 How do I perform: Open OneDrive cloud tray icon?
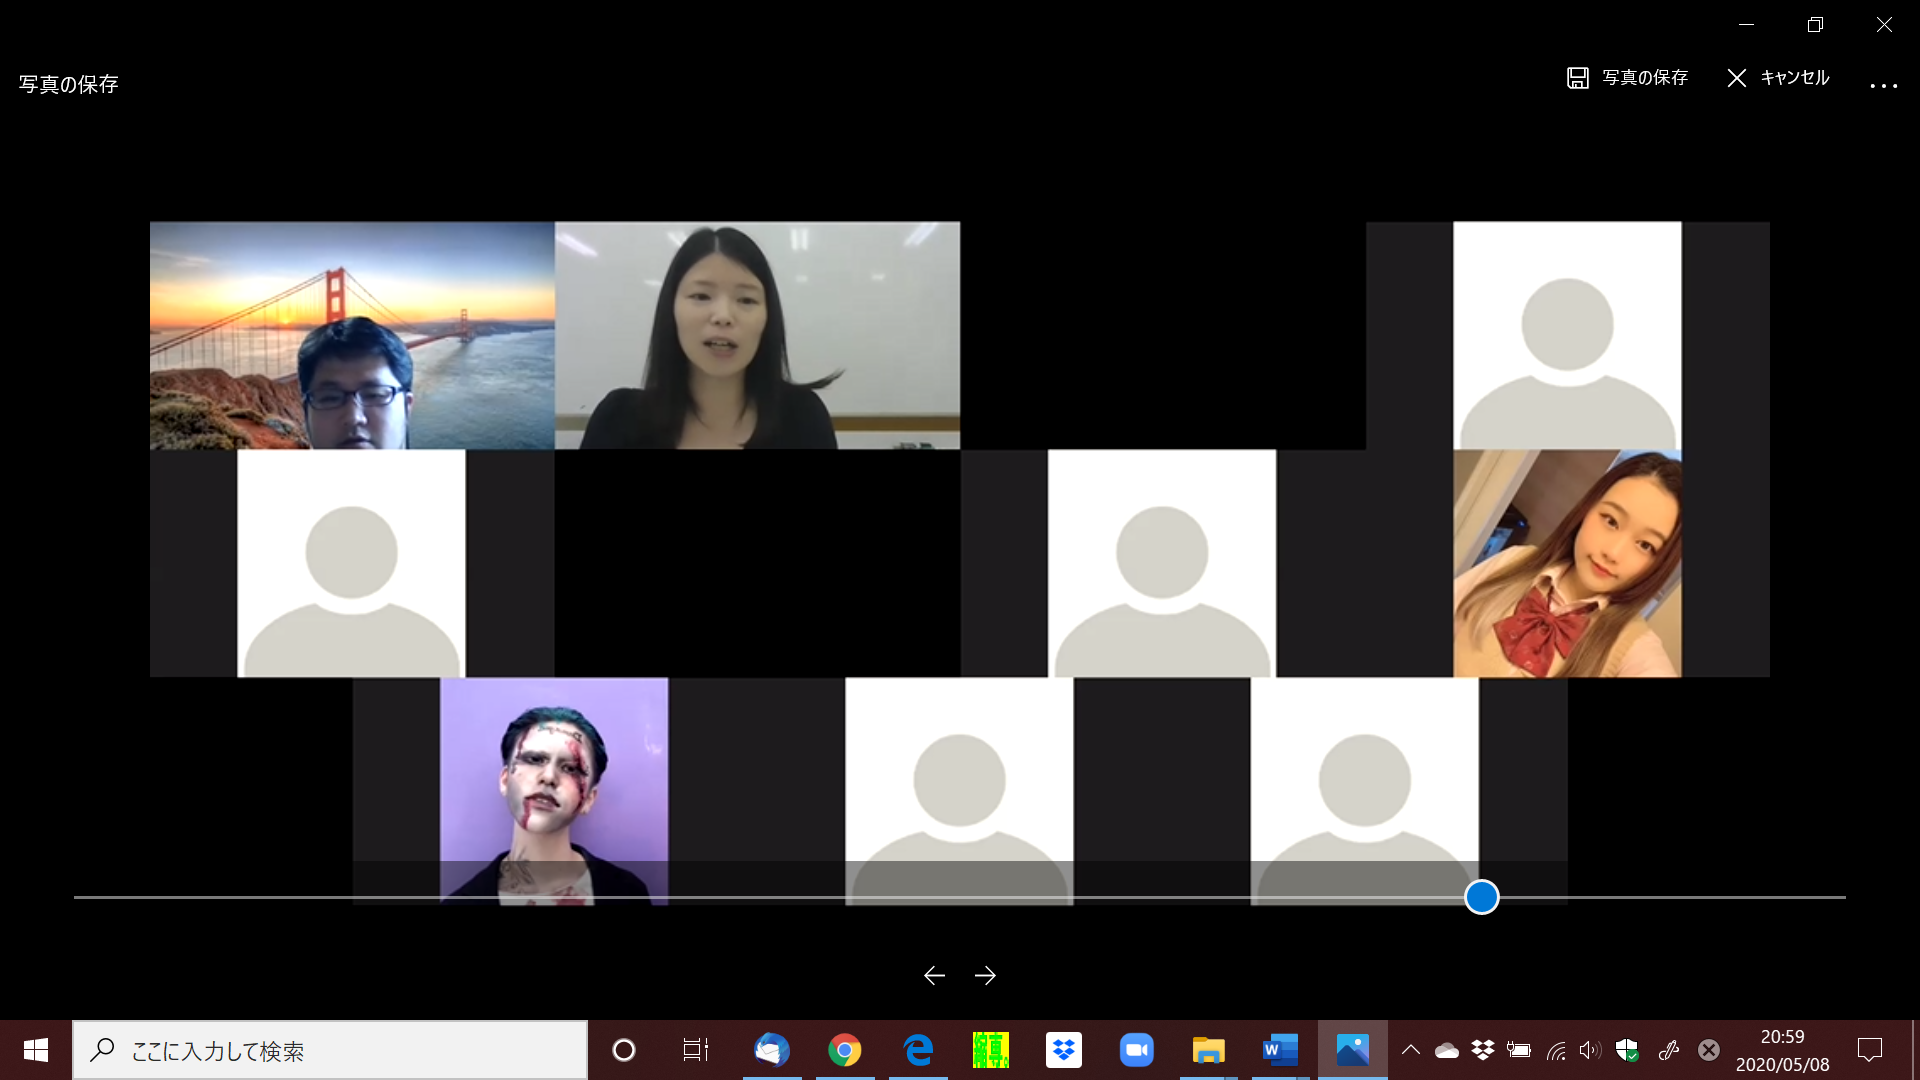(x=1447, y=1050)
